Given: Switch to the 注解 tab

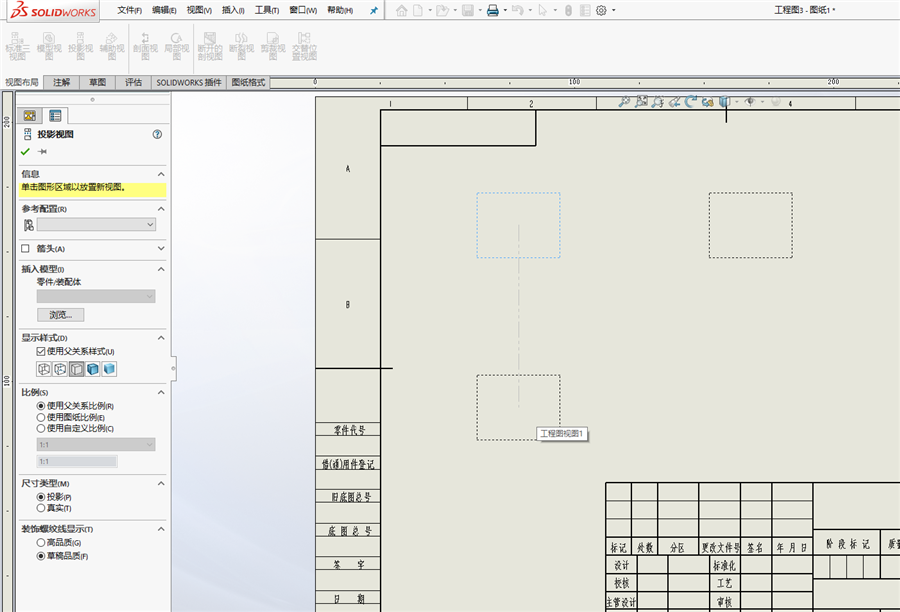Looking at the screenshot, I should [x=61, y=83].
